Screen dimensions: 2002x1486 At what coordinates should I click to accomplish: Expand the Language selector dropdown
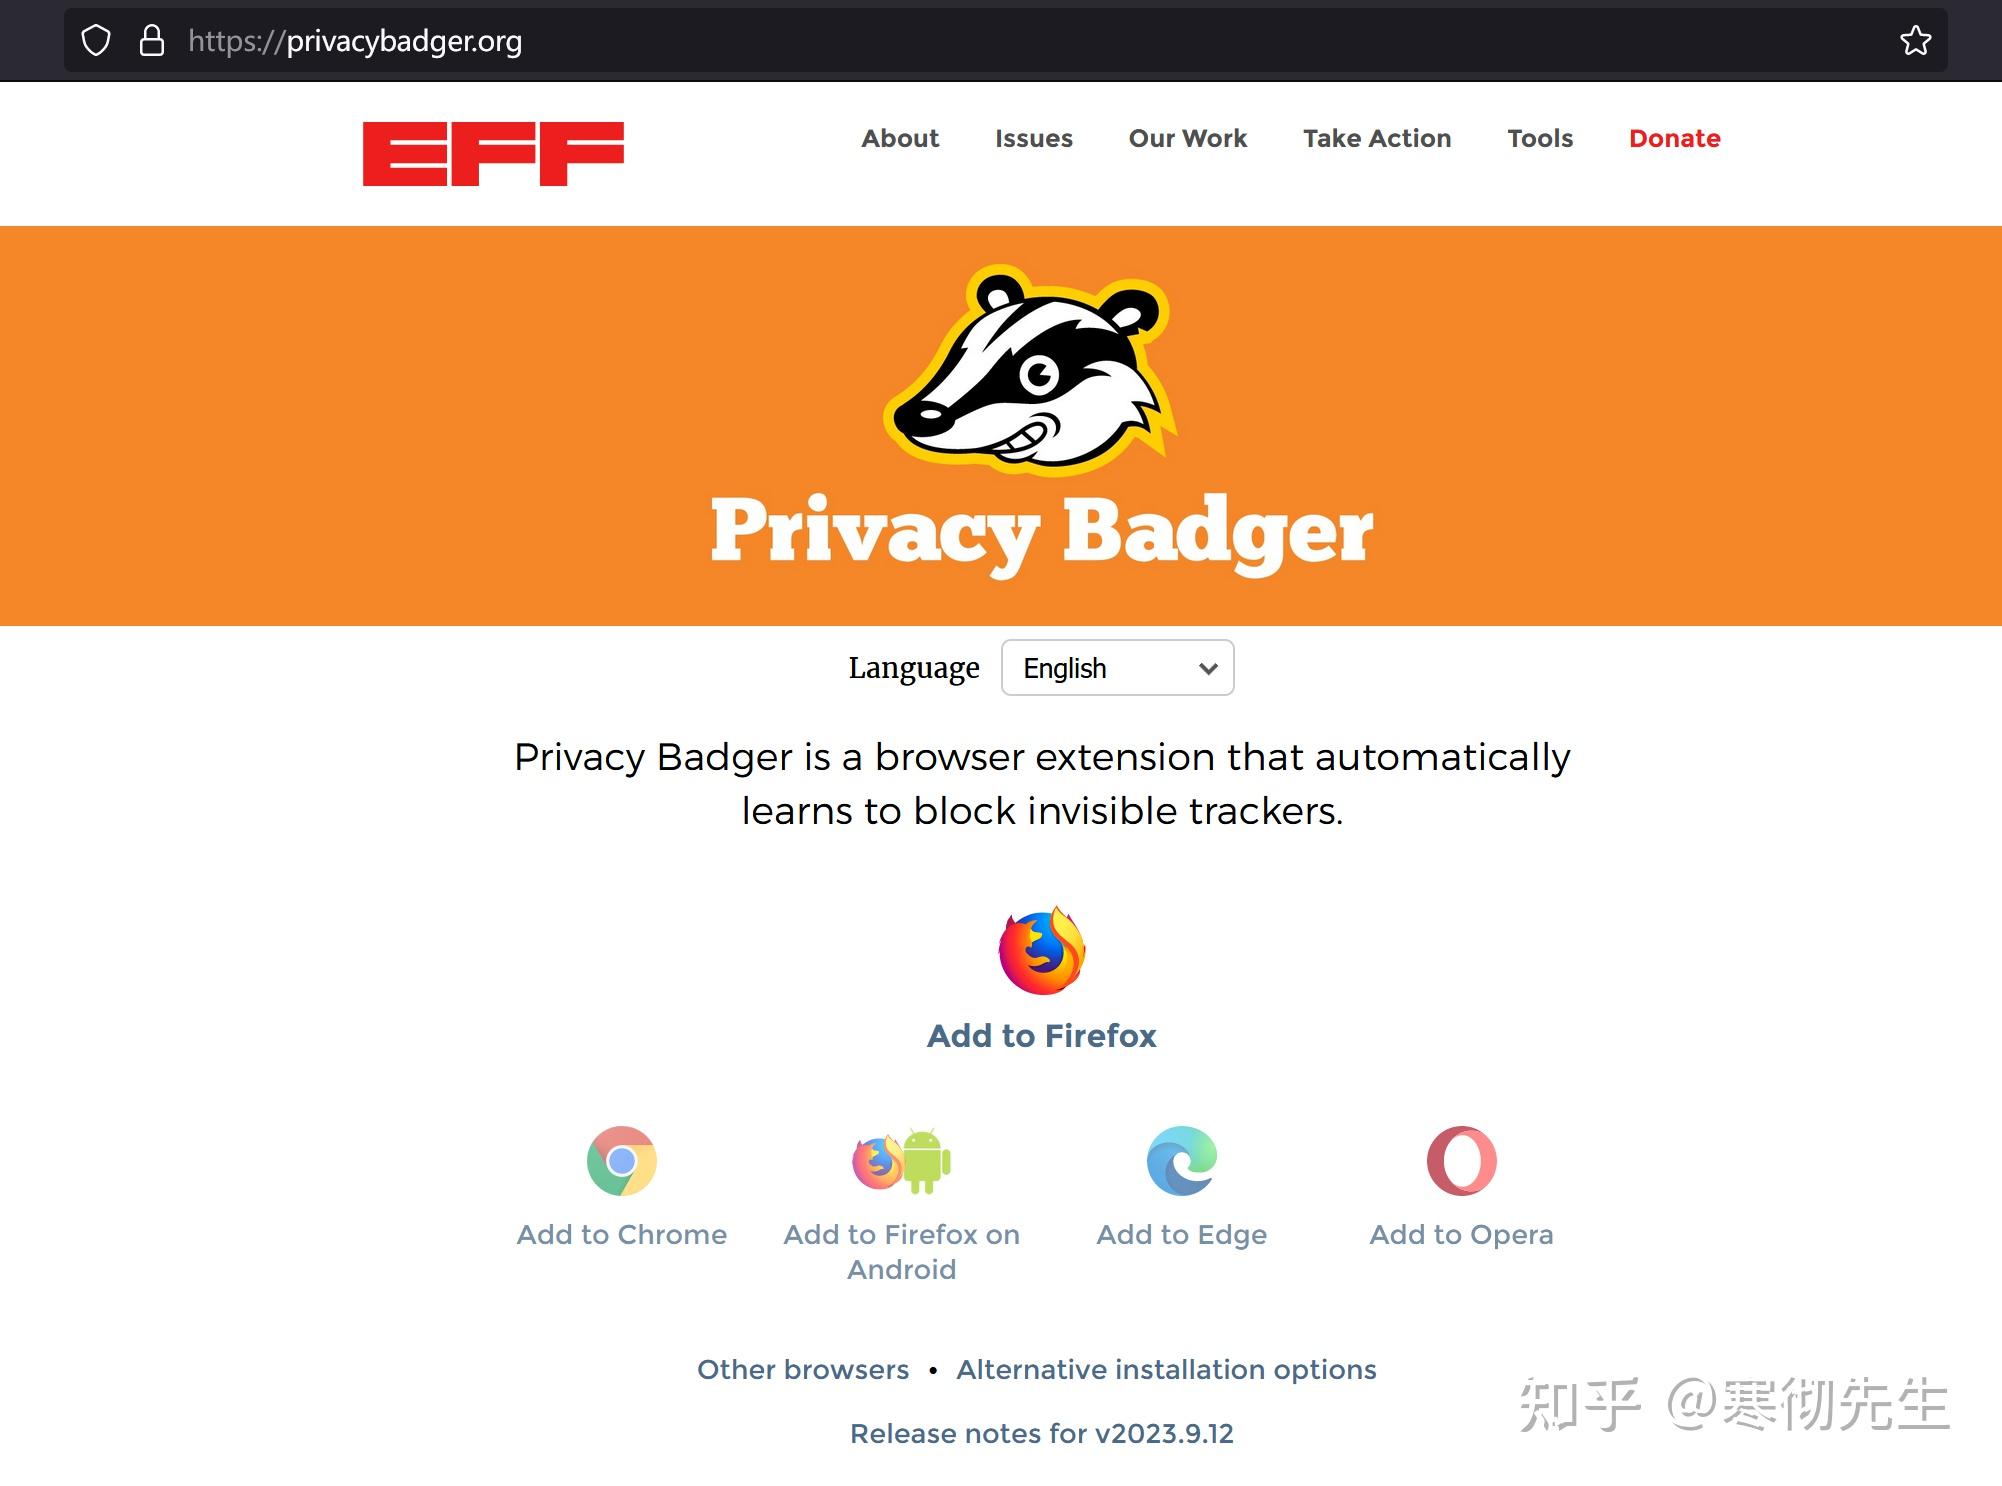click(x=1117, y=667)
